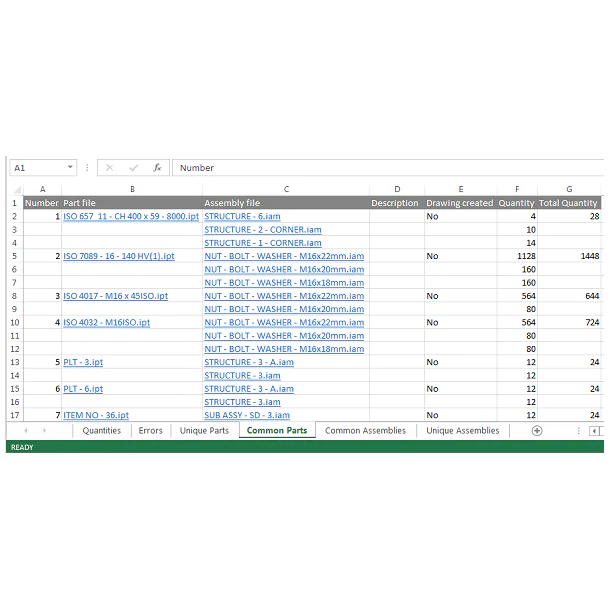610x610 pixels.
Task: Click the previous sheet navigation arrow
Action: coord(25,431)
